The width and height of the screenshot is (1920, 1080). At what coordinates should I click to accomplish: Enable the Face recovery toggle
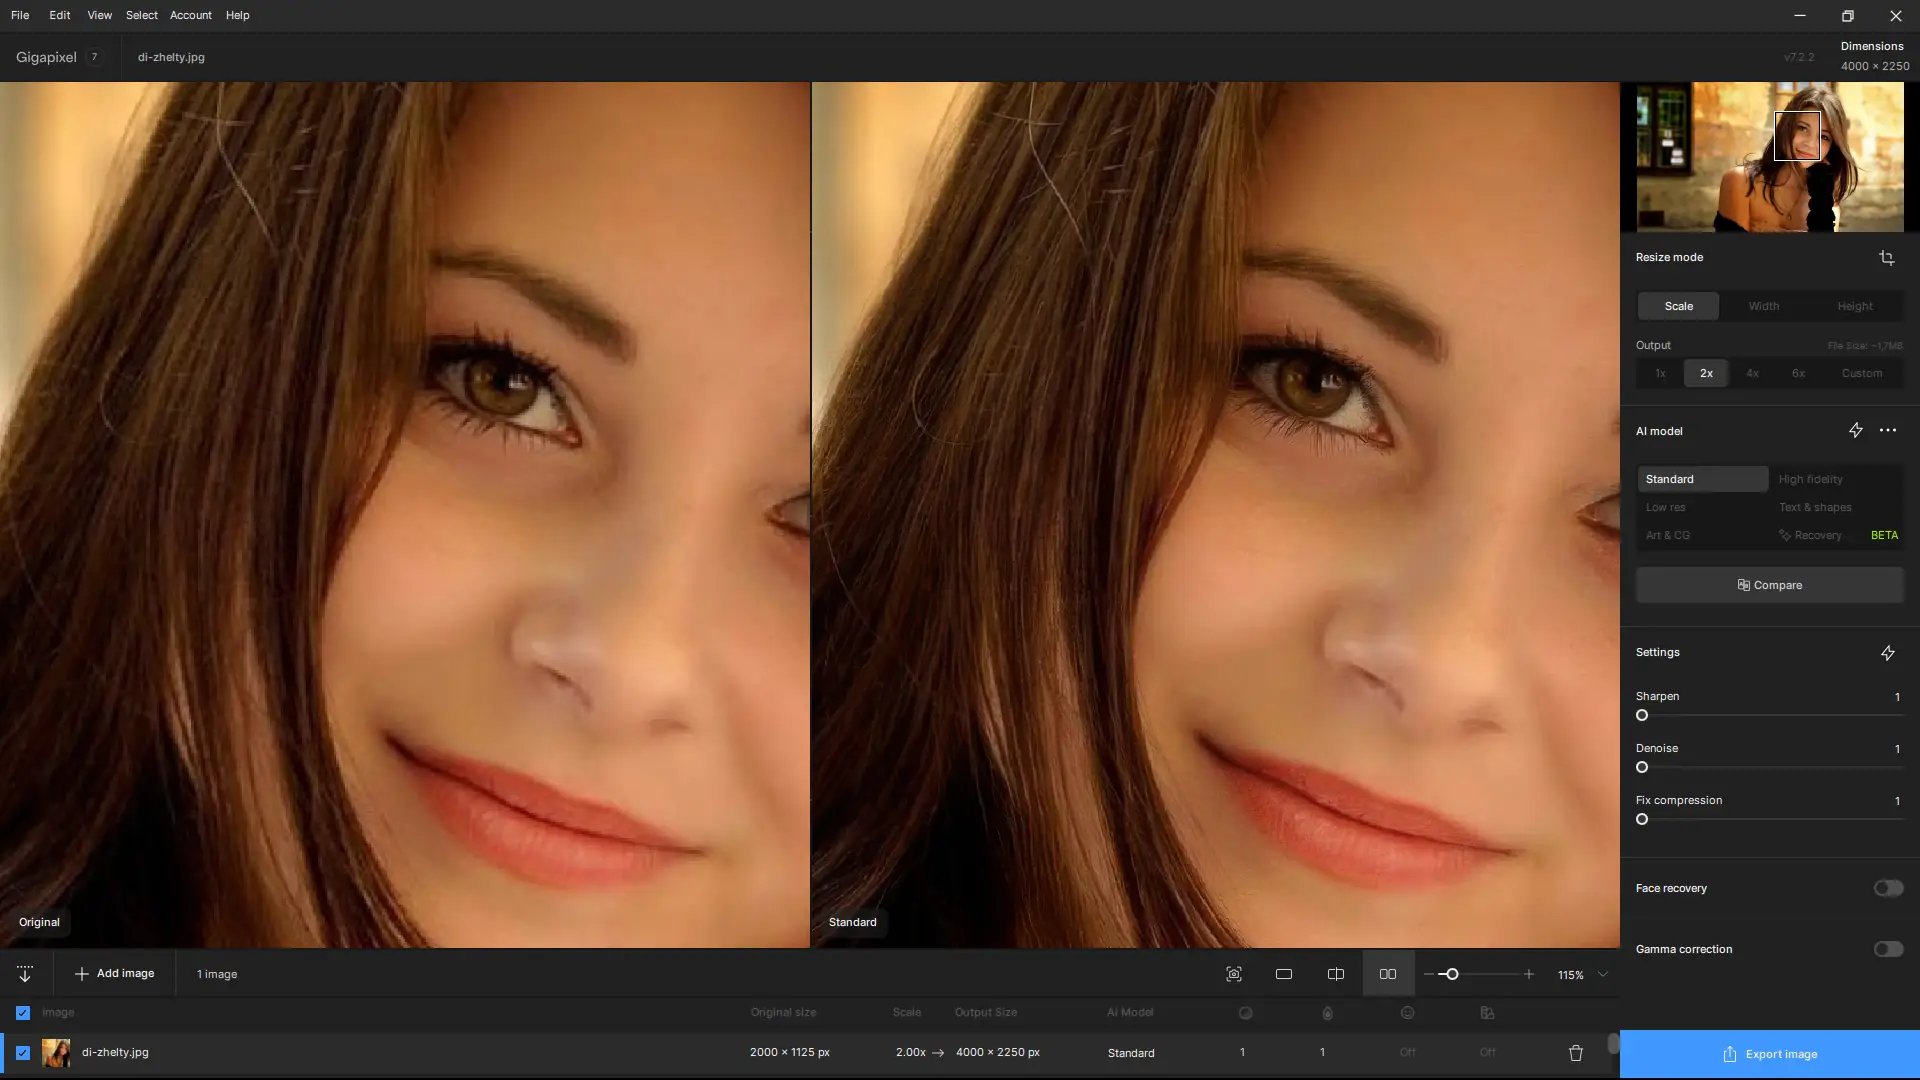(1888, 888)
